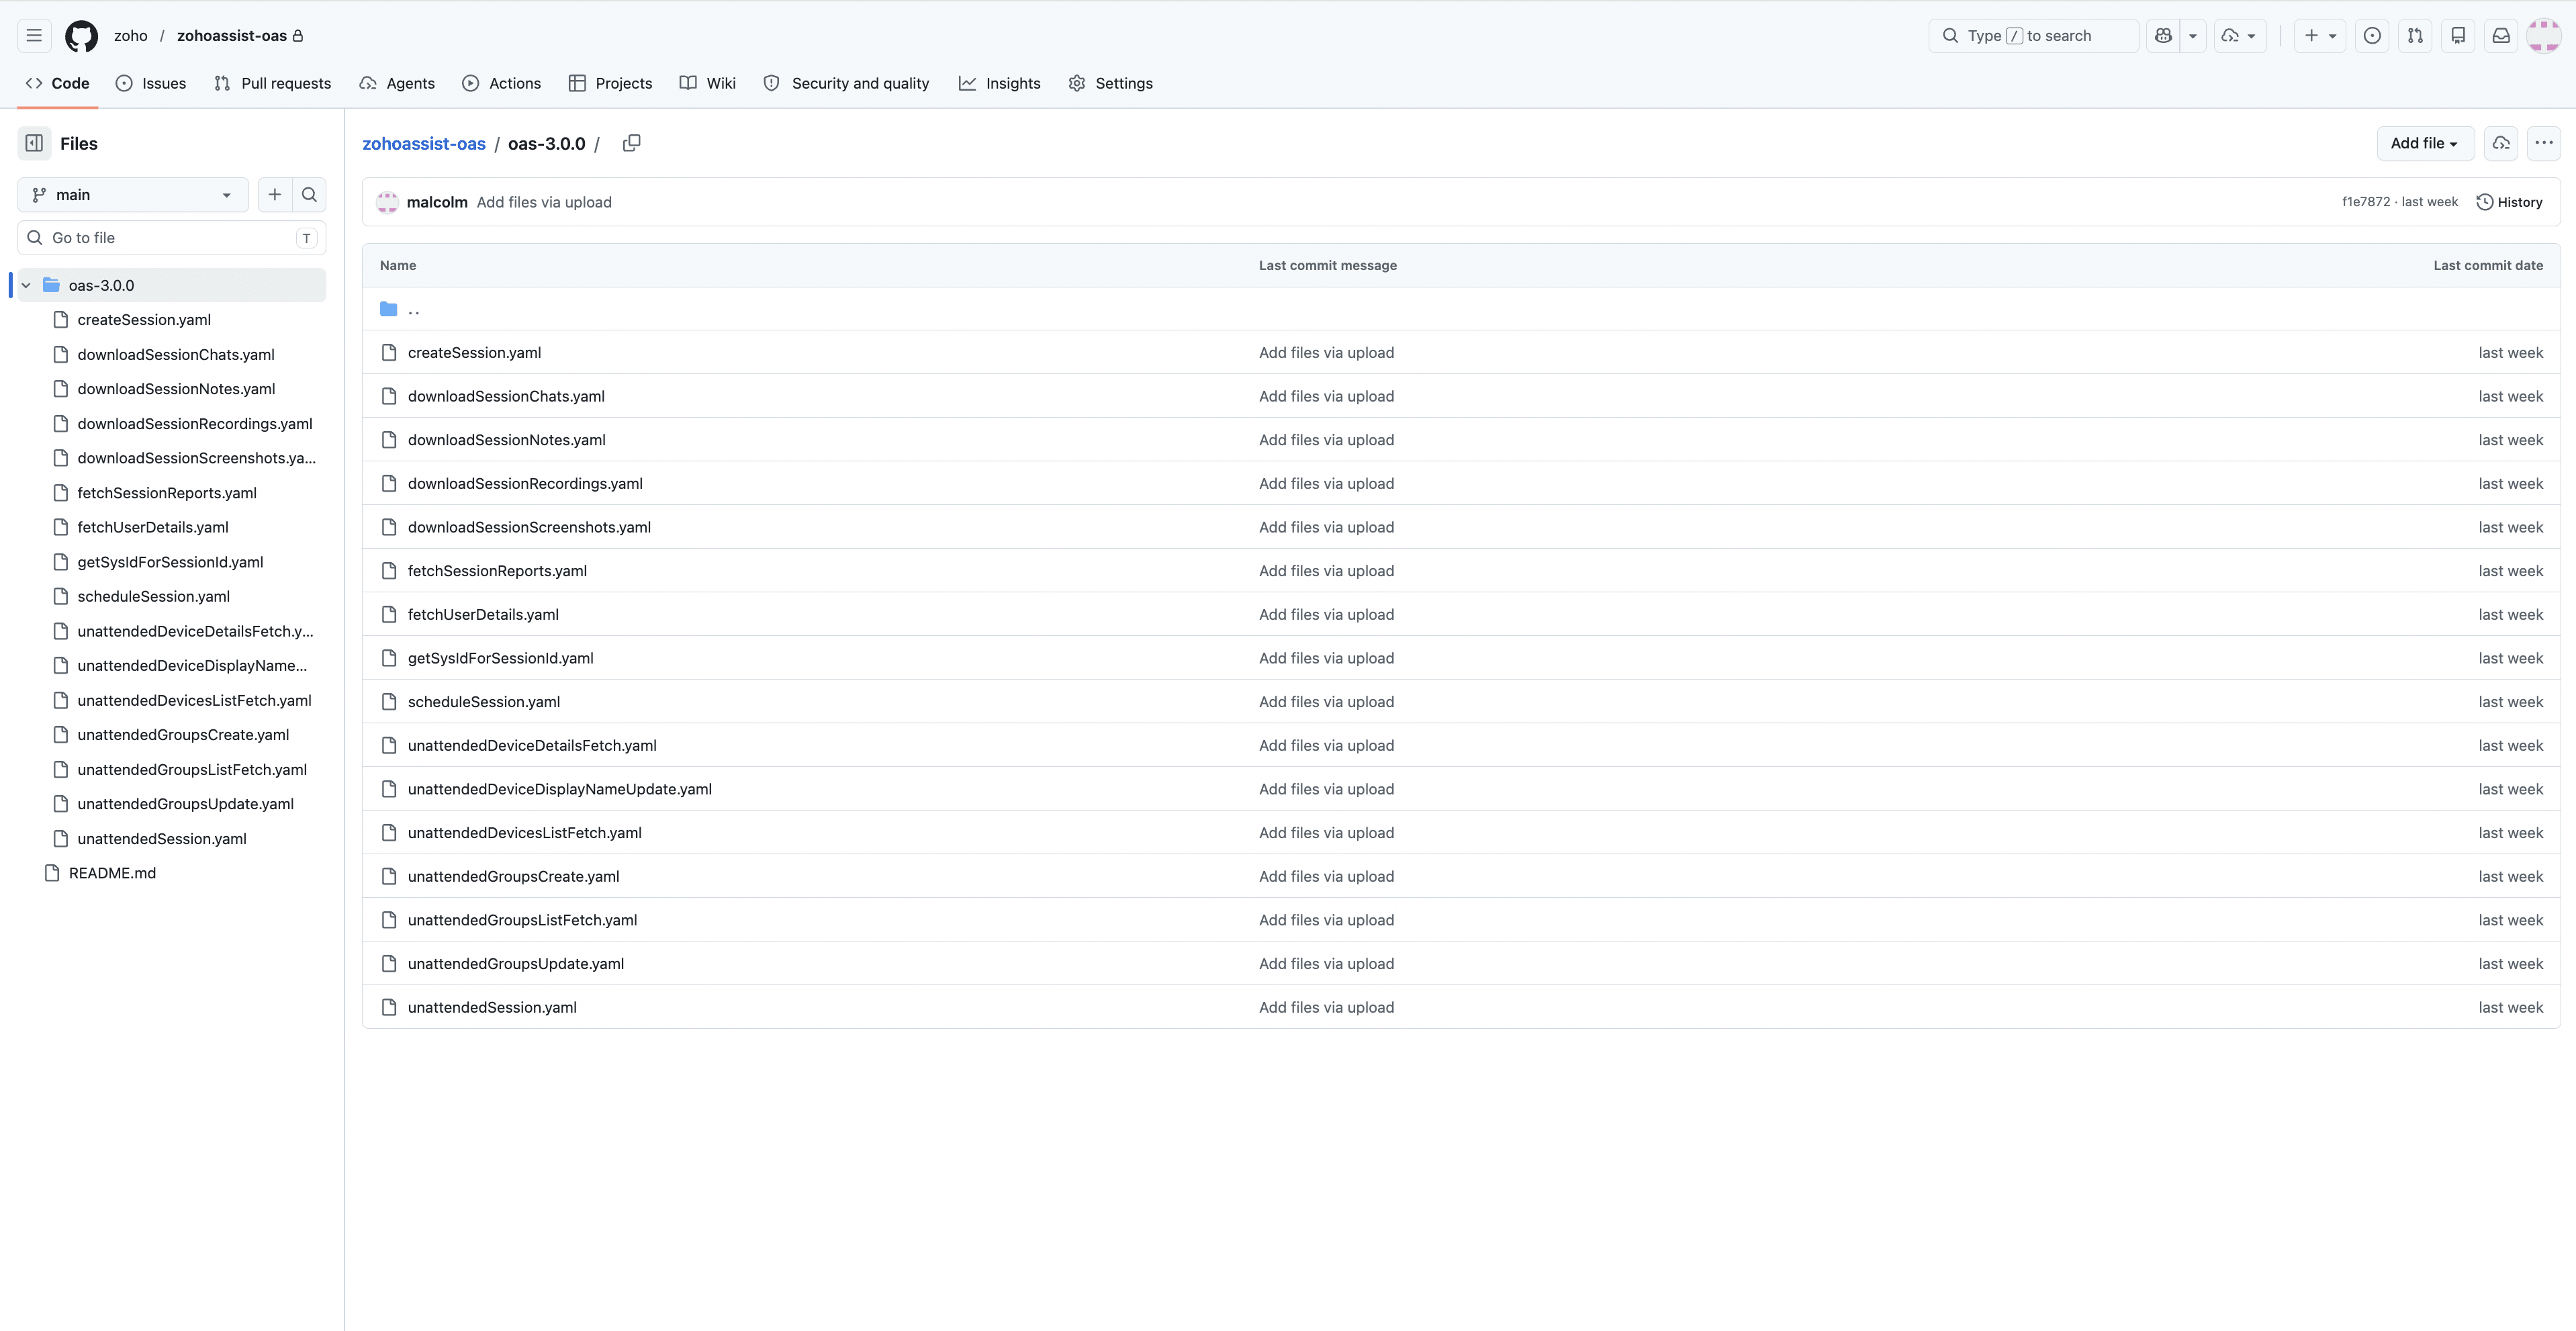Open more options ellipsis menu for folder

coord(2544,143)
